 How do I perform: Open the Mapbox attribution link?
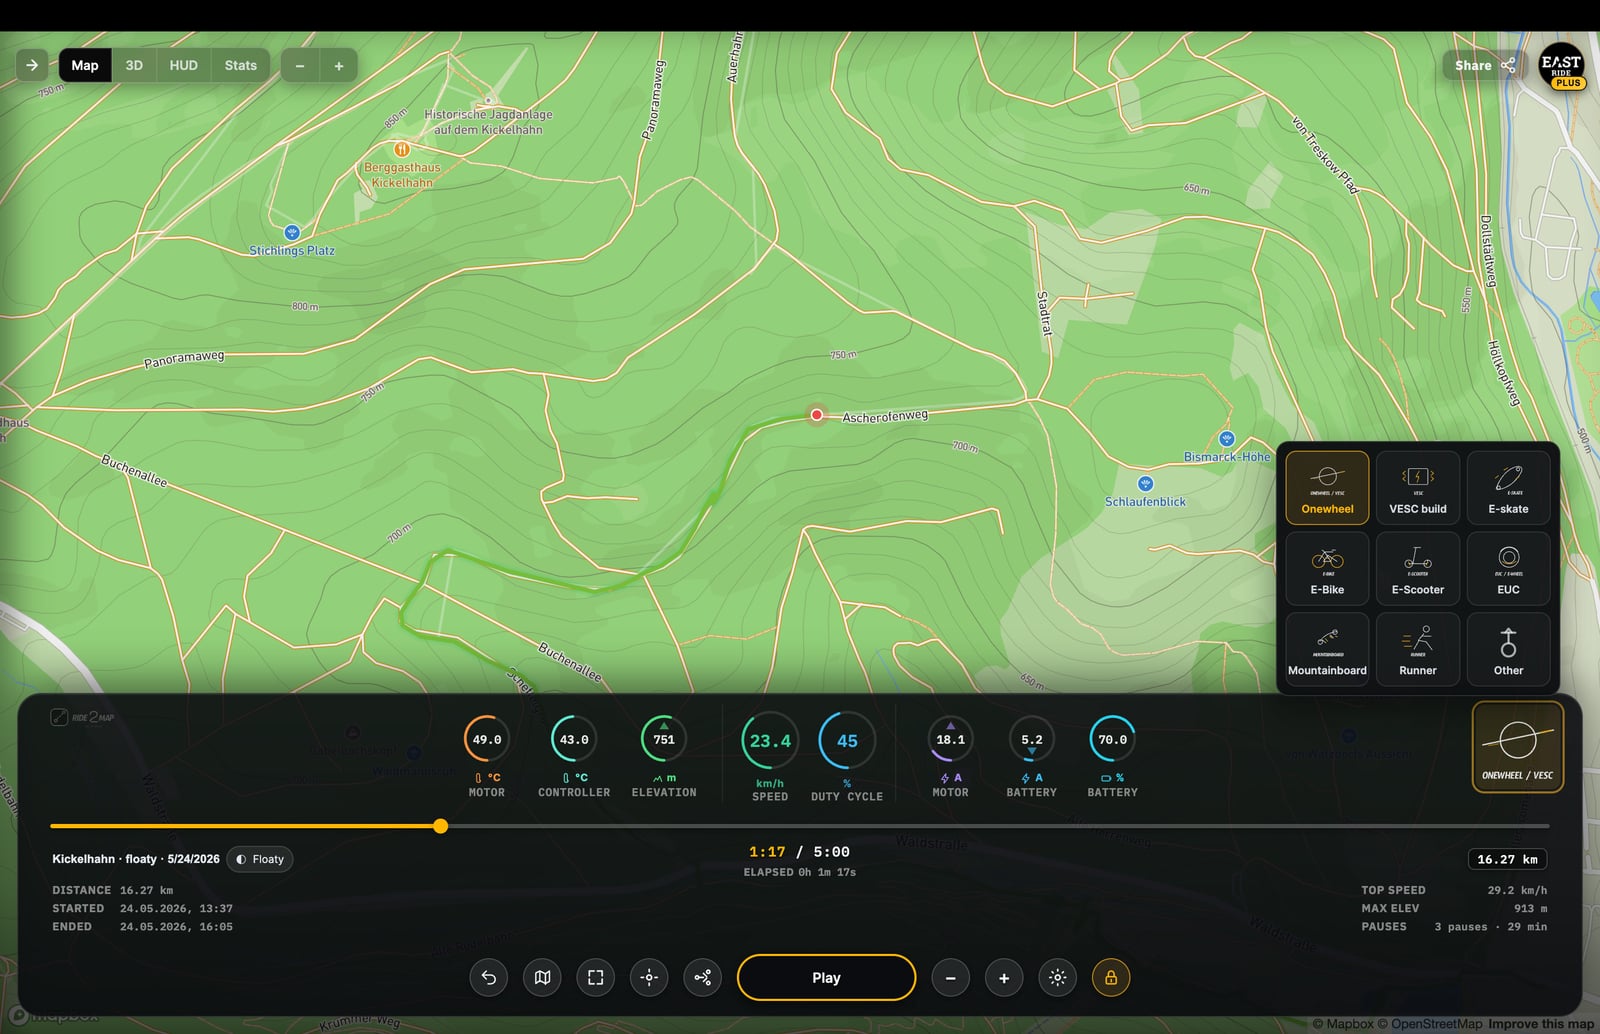(x=1342, y=1024)
